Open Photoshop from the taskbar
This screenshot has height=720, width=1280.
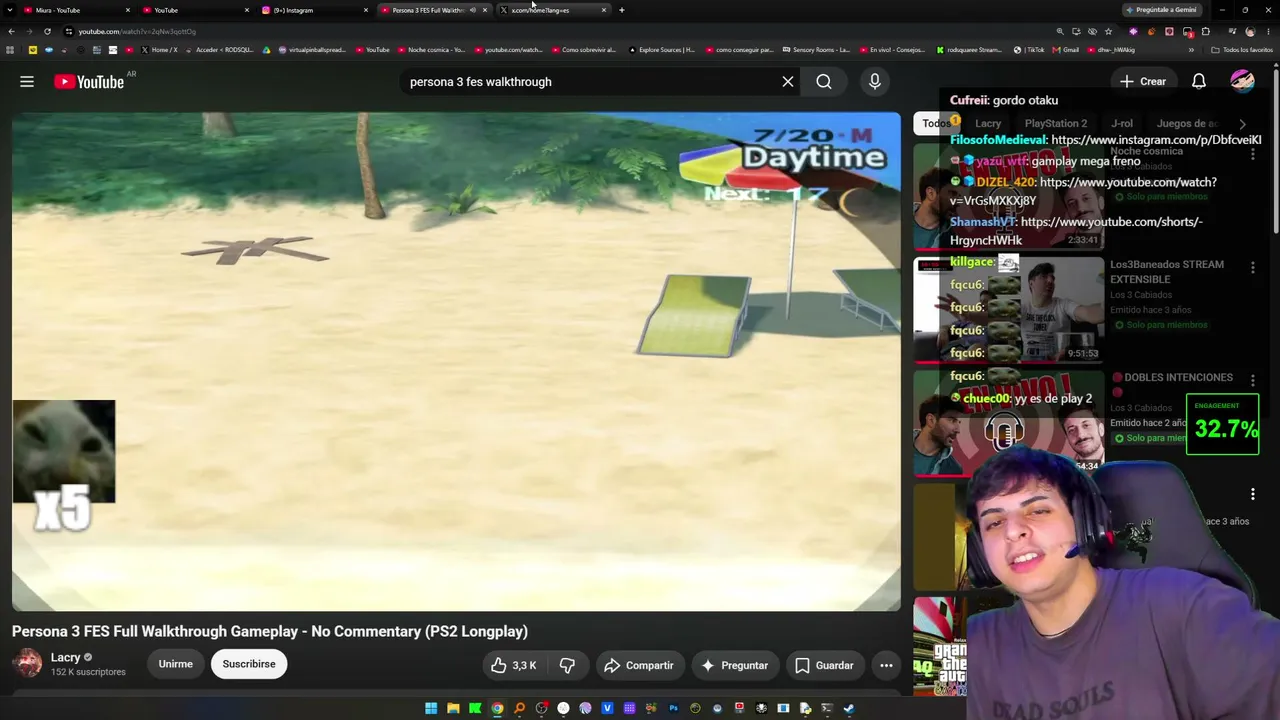[x=673, y=709]
